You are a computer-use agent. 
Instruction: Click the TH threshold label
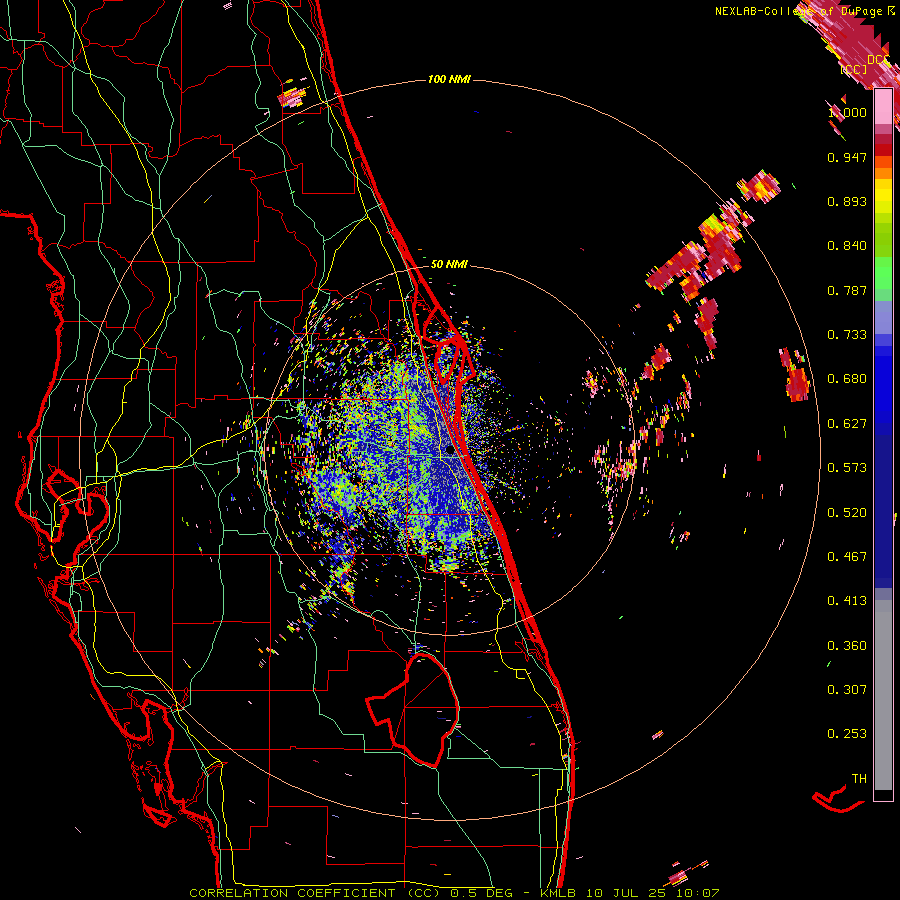(859, 779)
